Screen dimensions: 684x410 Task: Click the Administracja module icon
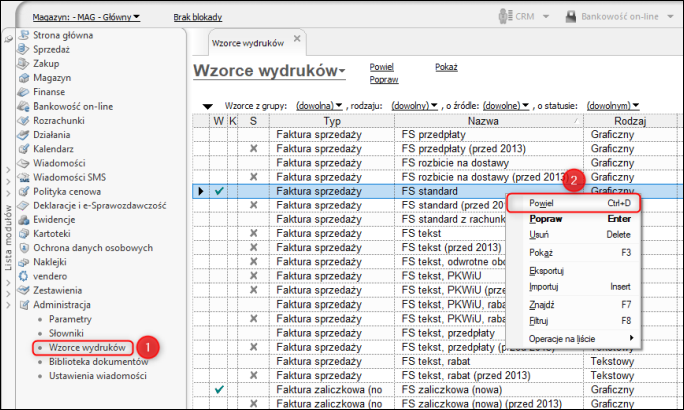(24, 304)
